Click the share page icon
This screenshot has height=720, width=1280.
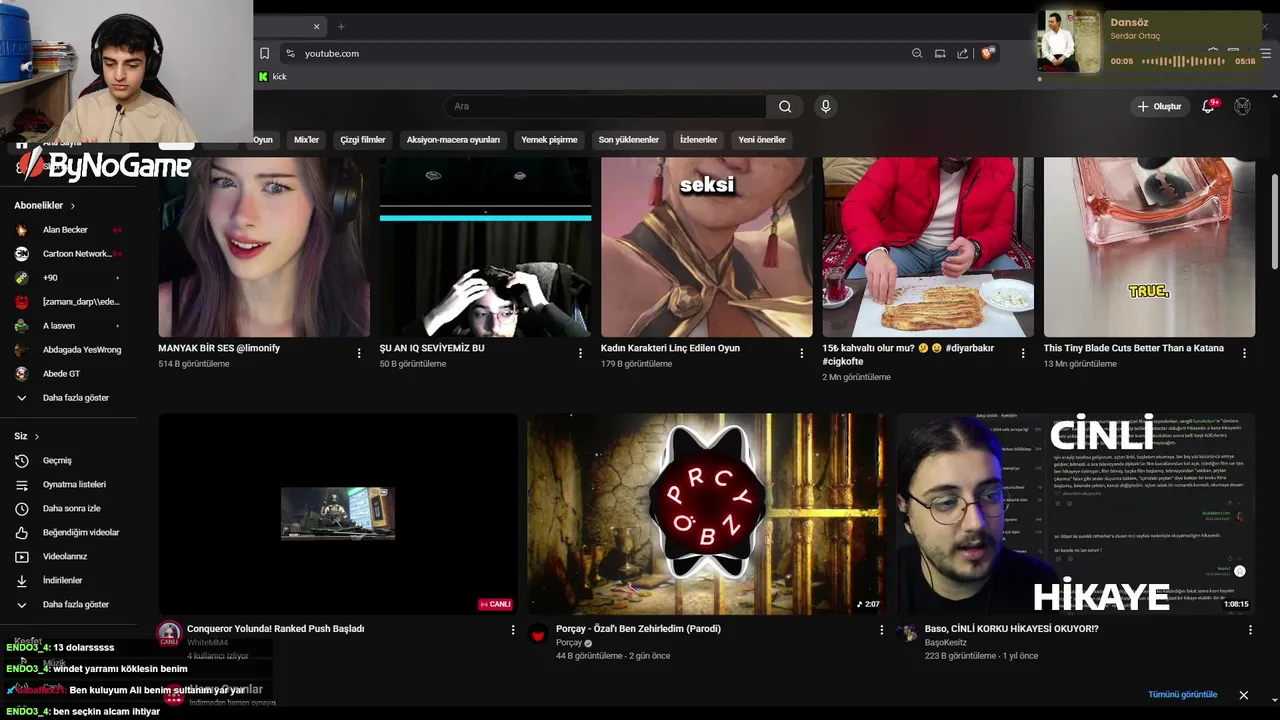tap(962, 53)
